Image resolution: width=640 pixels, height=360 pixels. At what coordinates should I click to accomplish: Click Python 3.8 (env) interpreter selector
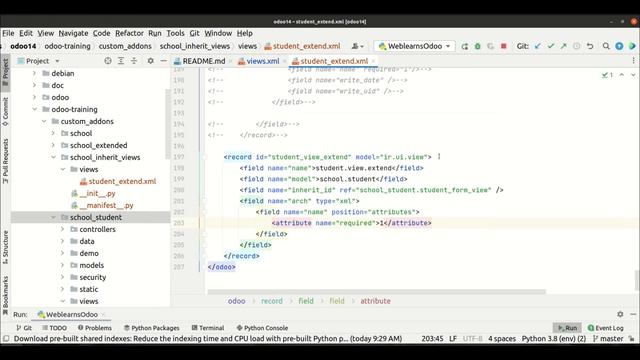(553, 339)
